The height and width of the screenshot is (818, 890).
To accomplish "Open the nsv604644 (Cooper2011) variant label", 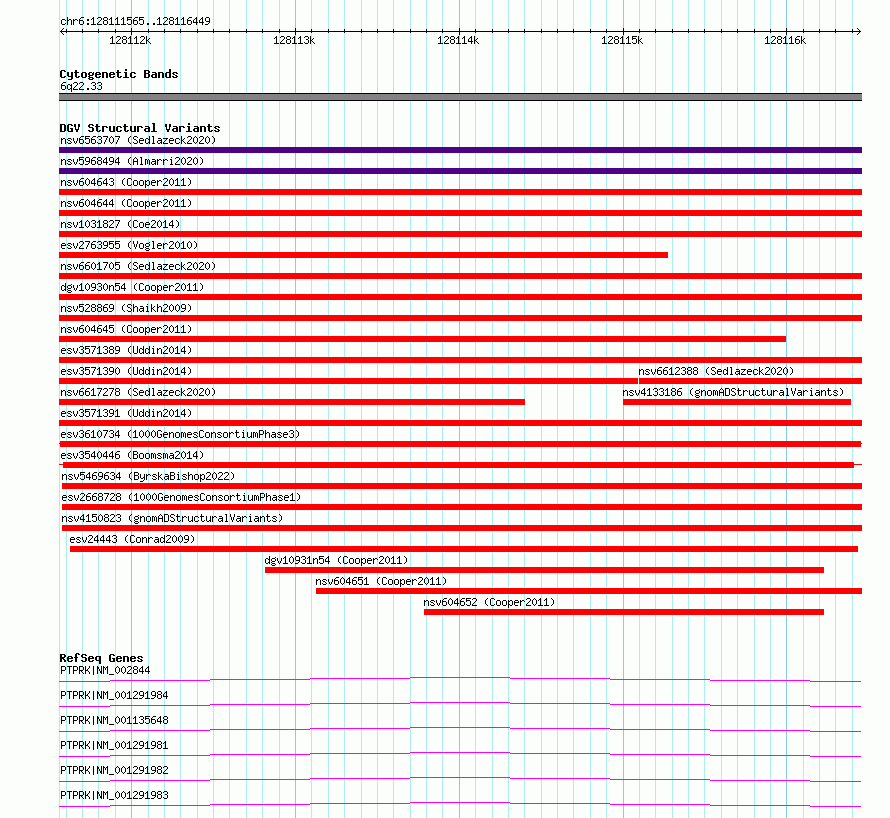I will 126,203.
